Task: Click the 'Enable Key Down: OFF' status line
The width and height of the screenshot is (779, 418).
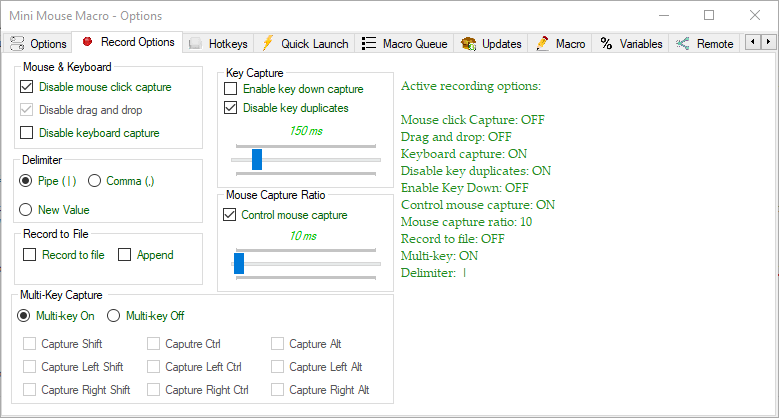Action: tap(465, 188)
